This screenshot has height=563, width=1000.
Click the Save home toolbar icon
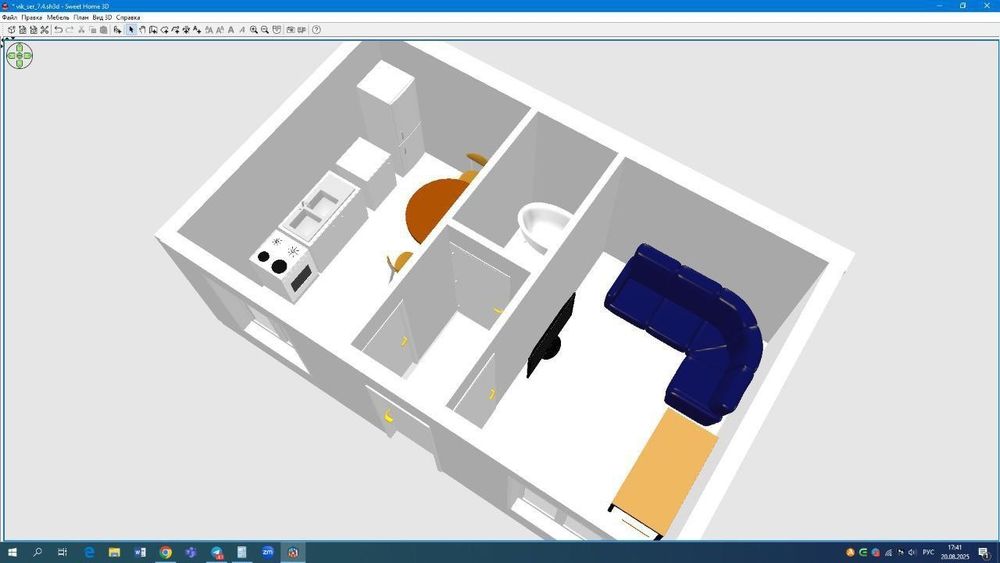pyautogui.click(x=33, y=30)
